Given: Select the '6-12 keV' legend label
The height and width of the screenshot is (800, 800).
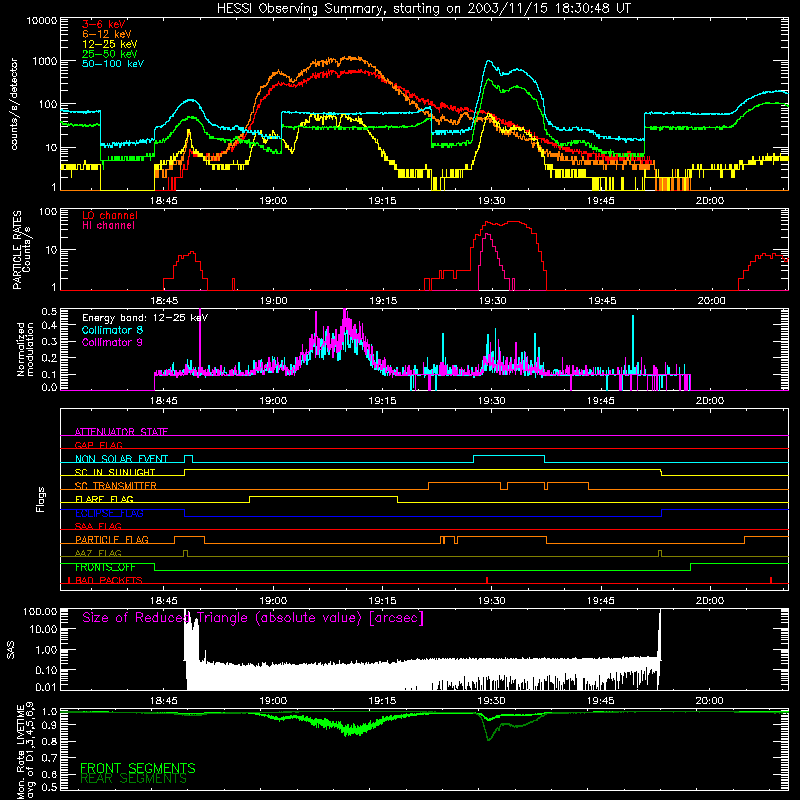Looking at the screenshot, I should [x=107, y=34].
